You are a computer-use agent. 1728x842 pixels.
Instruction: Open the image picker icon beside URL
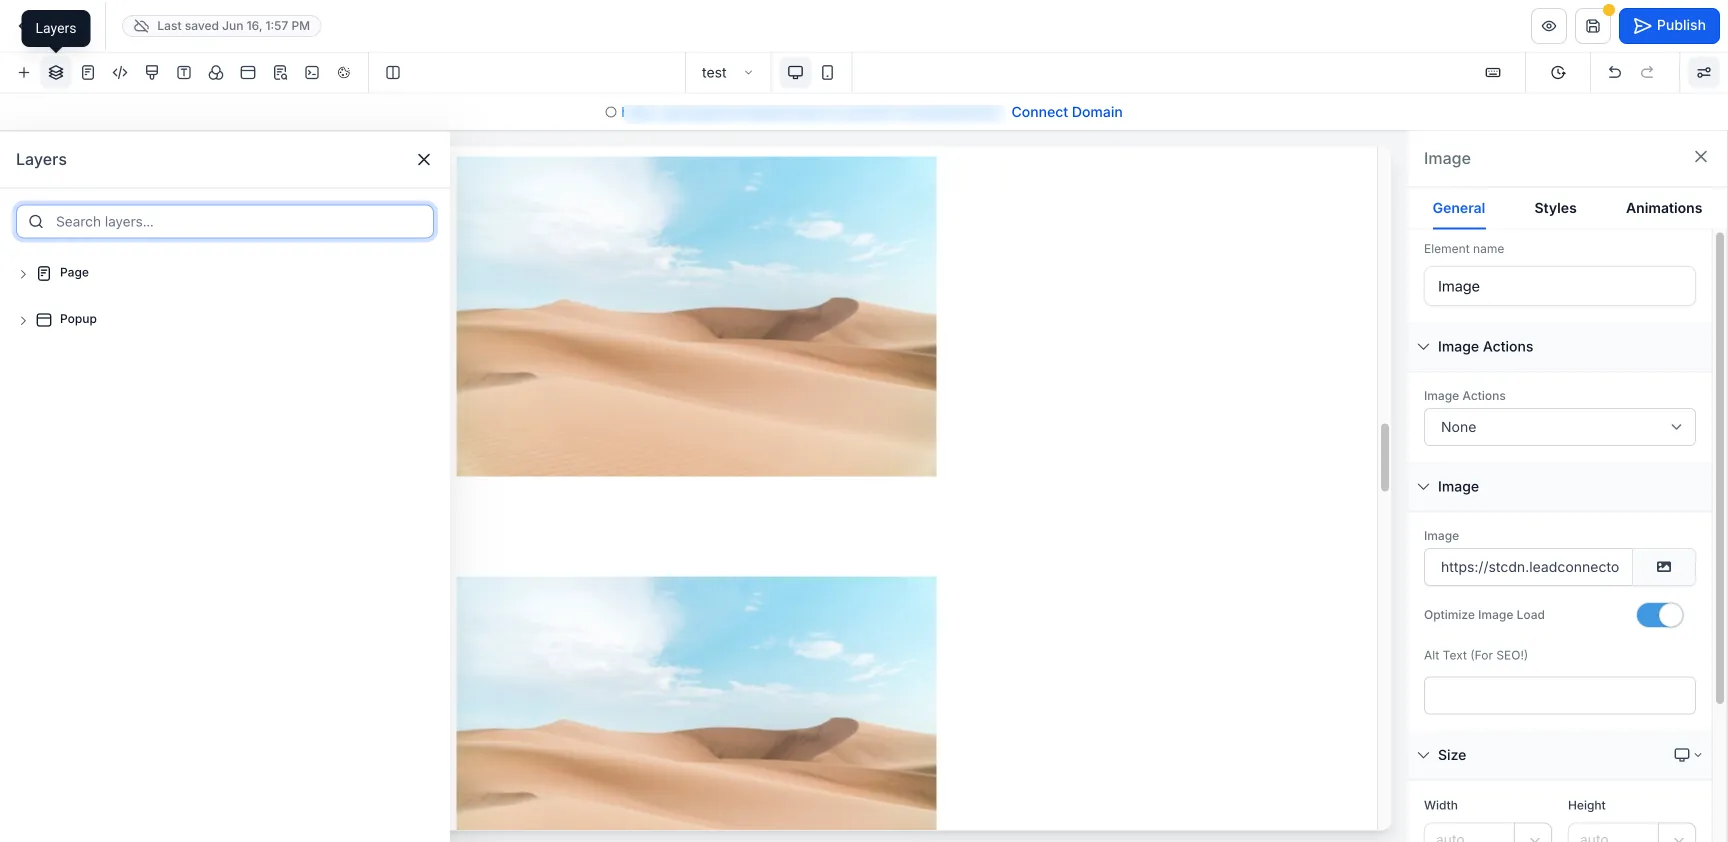coord(1664,567)
